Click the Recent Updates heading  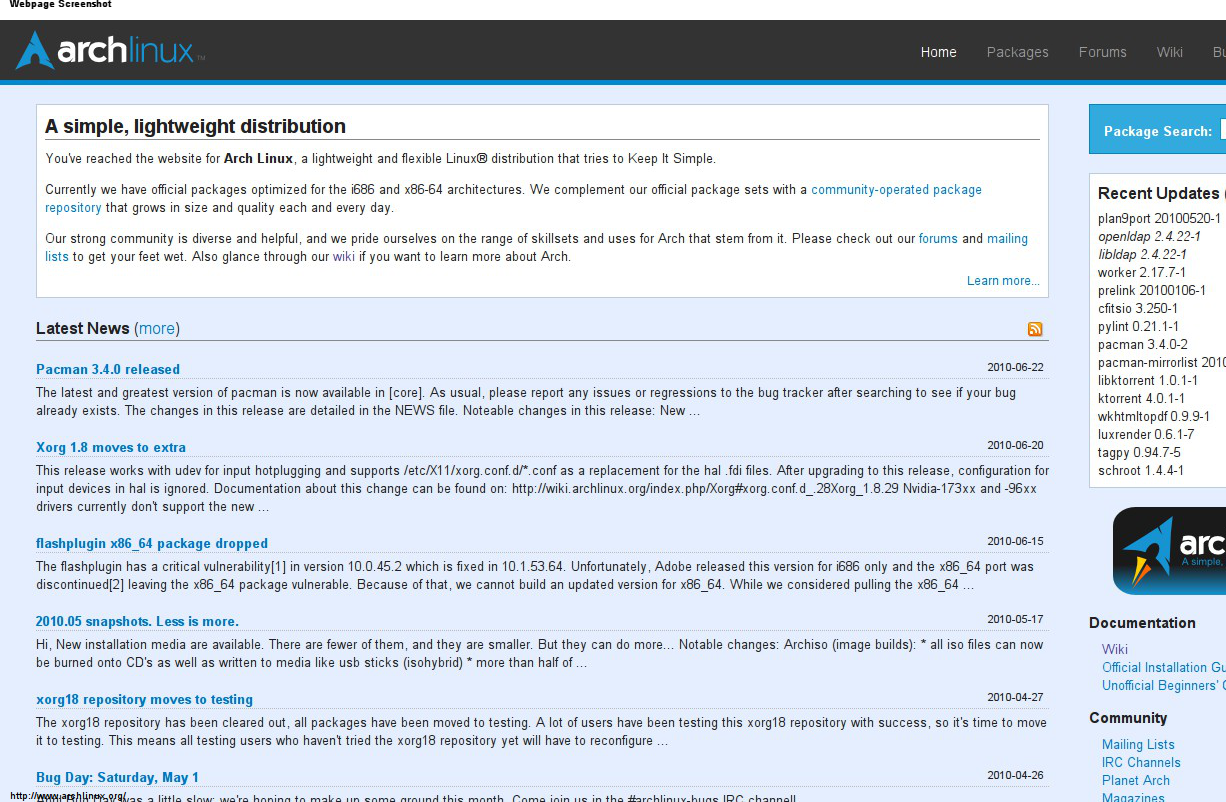pyautogui.click(x=1161, y=193)
